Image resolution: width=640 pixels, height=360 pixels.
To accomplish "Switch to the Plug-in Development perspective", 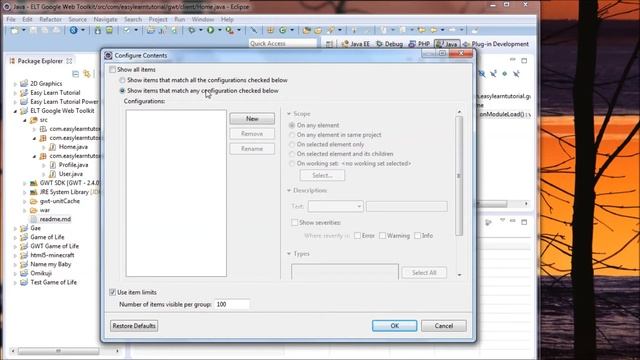I will (x=496, y=44).
